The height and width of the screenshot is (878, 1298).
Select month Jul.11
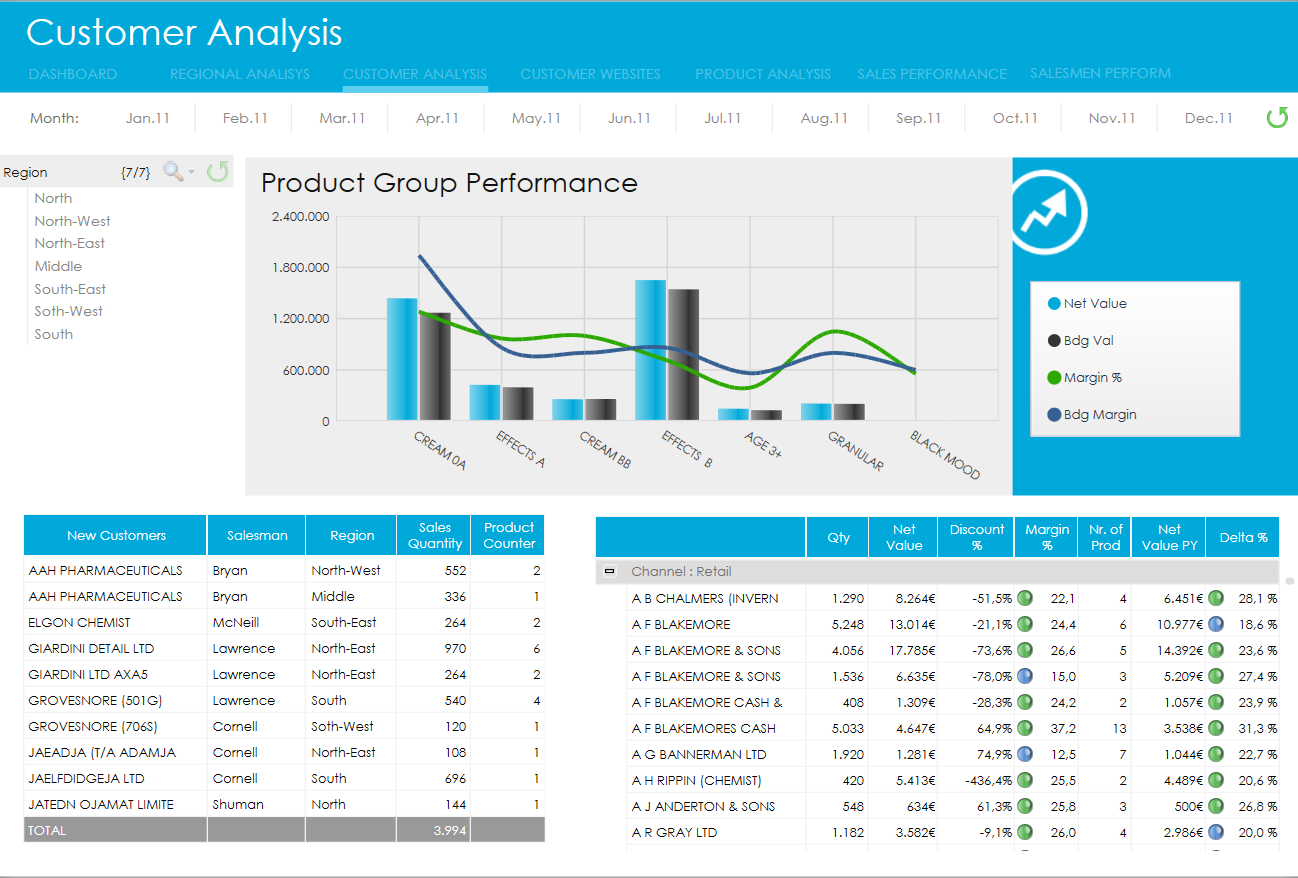tap(722, 118)
